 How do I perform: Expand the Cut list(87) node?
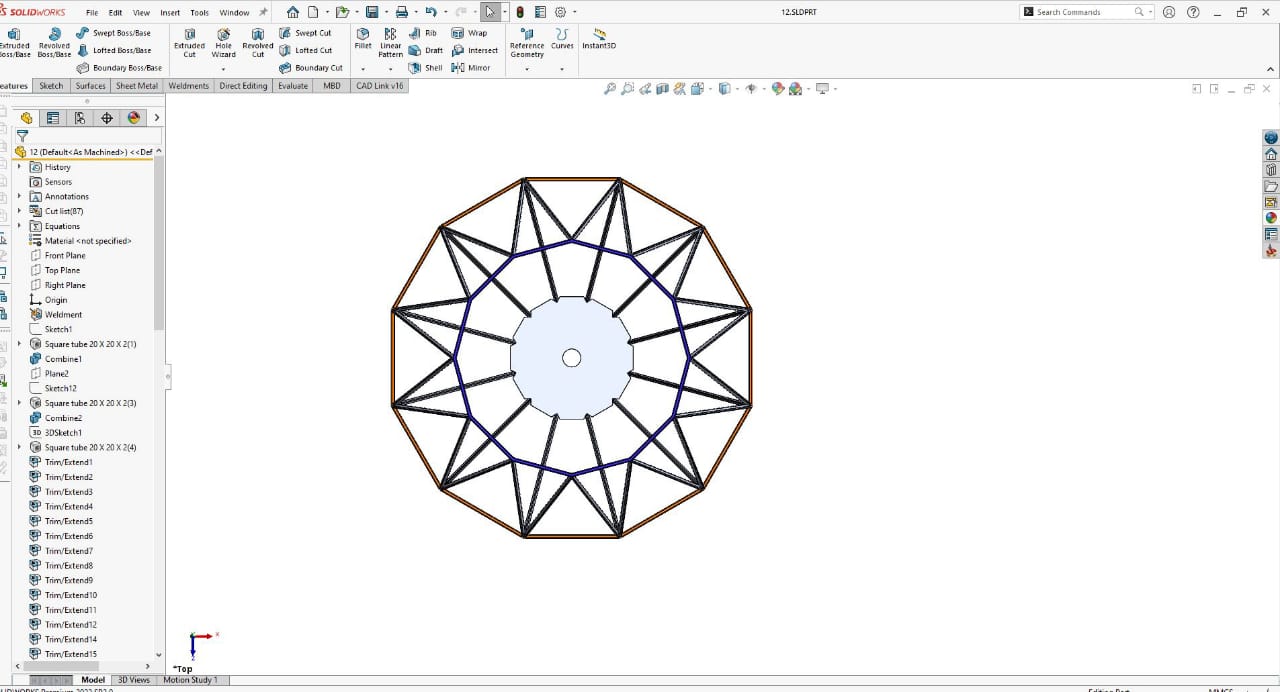[x=19, y=211]
